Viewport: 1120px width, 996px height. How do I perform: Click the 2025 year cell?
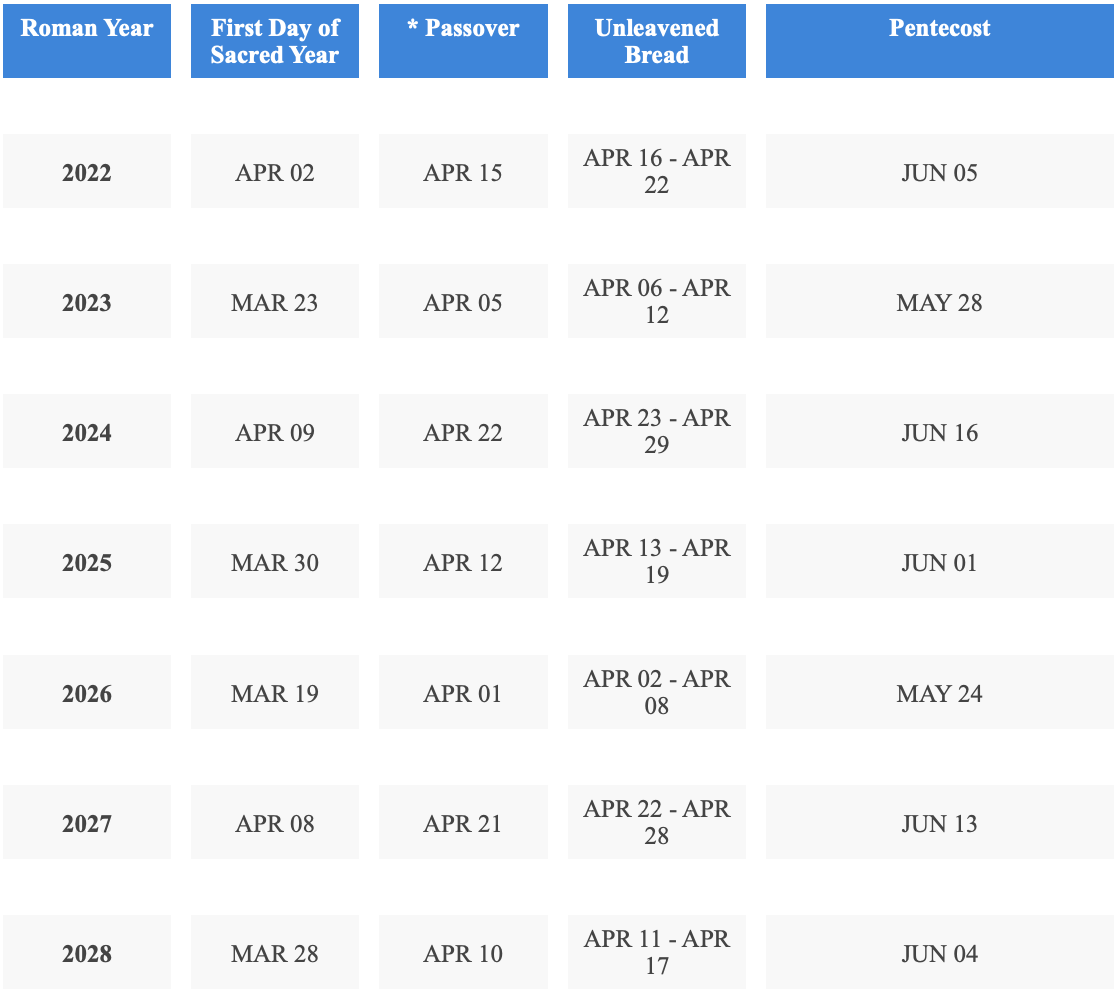(87, 562)
